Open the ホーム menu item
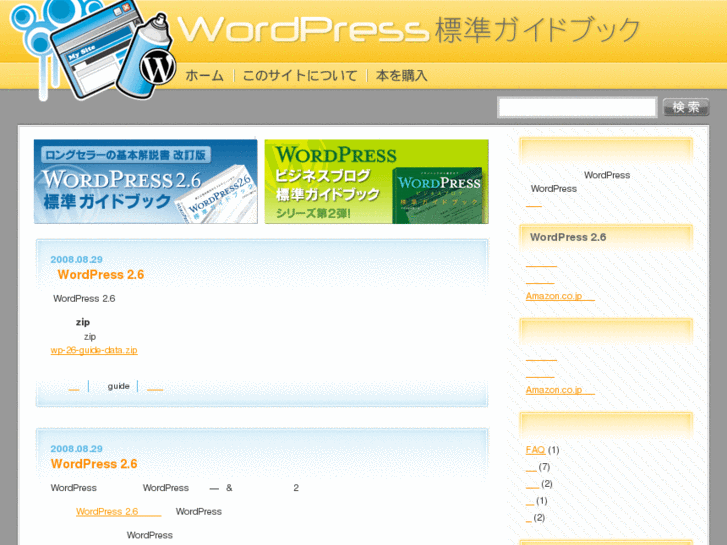This screenshot has height=545, width=727. tap(204, 76)
